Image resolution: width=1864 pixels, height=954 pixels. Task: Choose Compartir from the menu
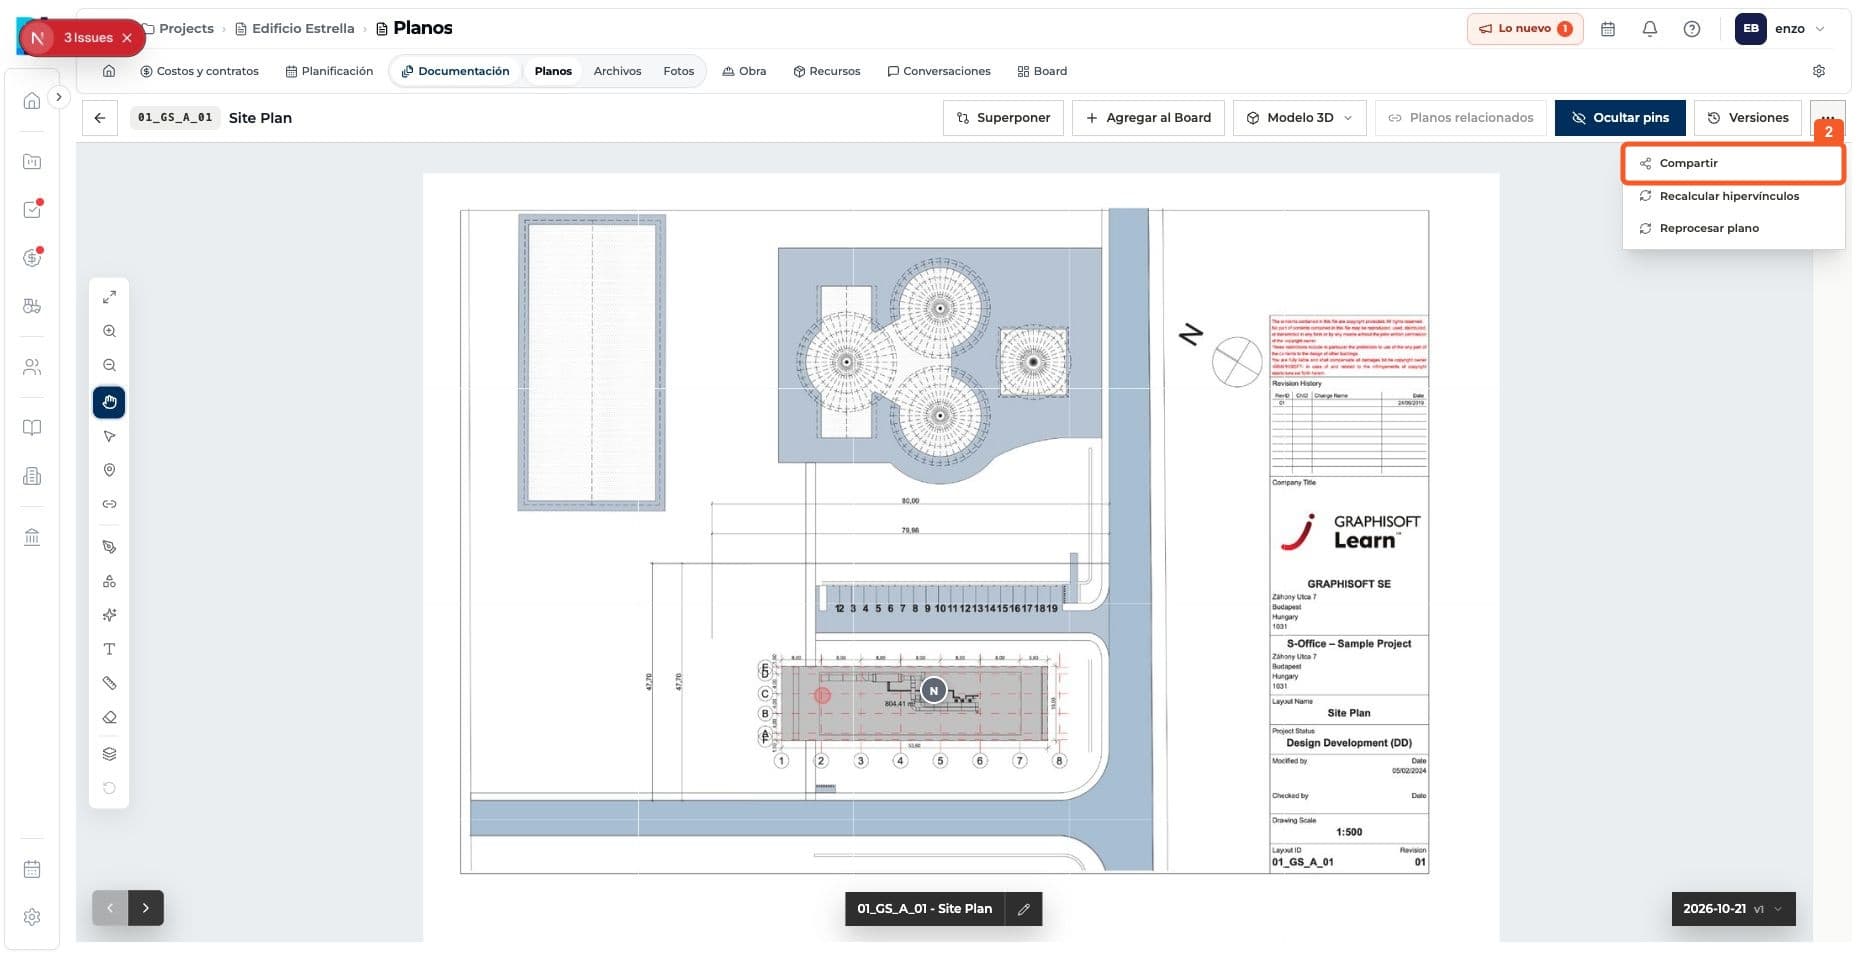click(1733, 163)
